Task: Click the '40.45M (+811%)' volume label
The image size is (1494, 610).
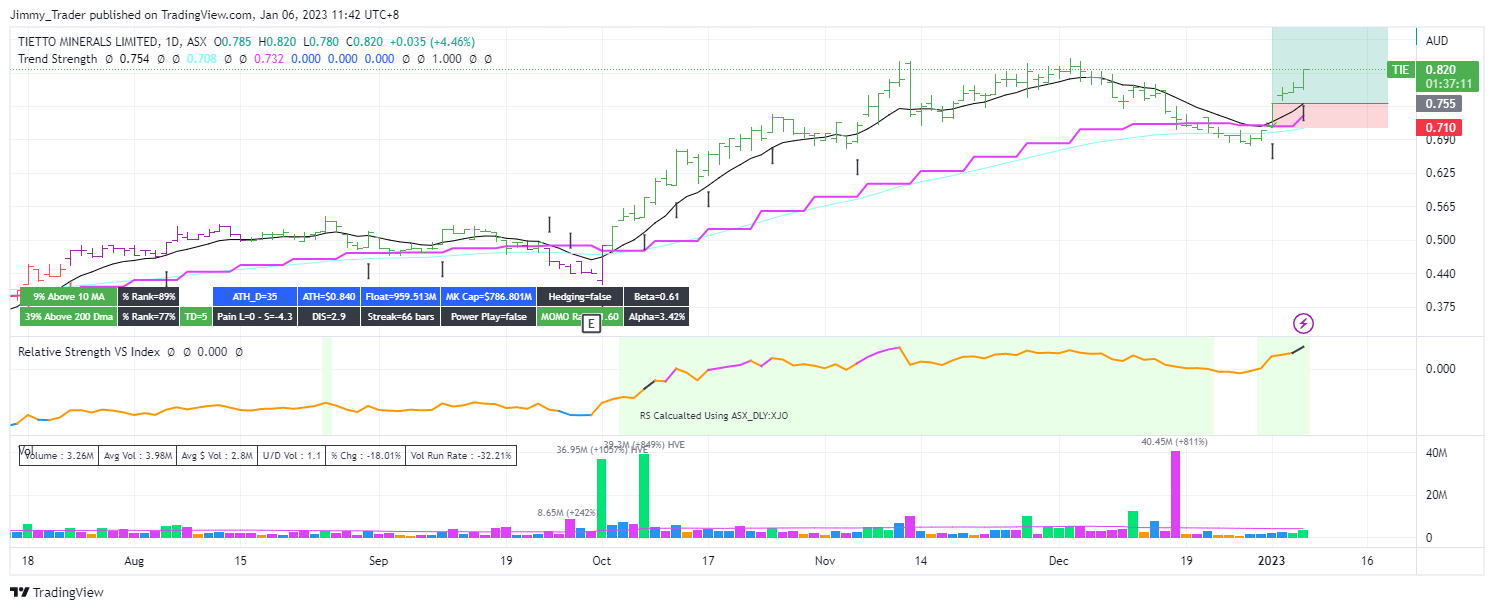Action: pyautogui.click(x=1174, y=441)
